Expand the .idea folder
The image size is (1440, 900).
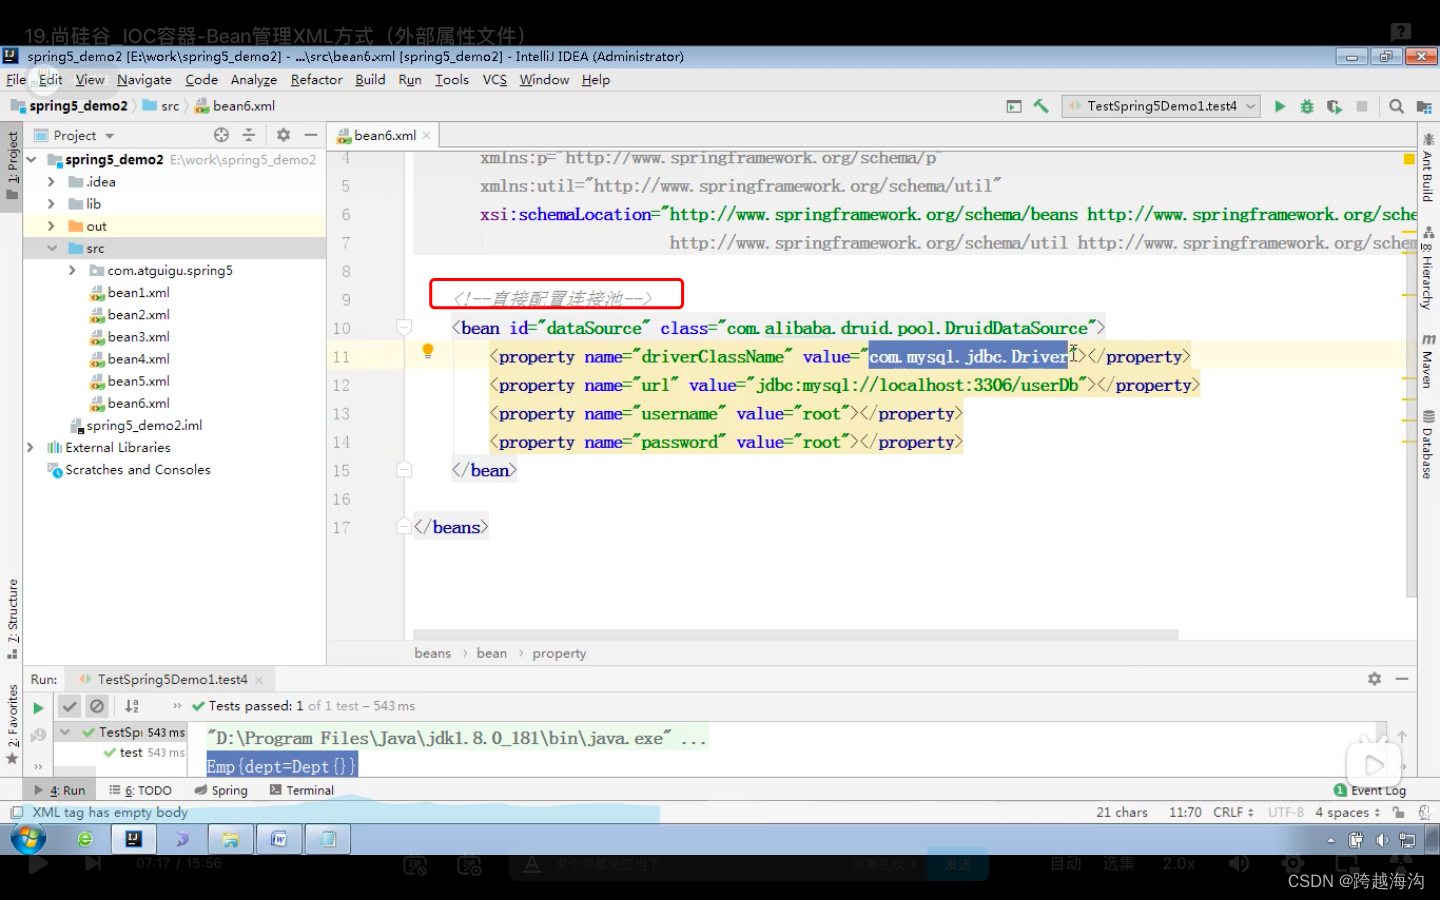[x=51, y=182]
